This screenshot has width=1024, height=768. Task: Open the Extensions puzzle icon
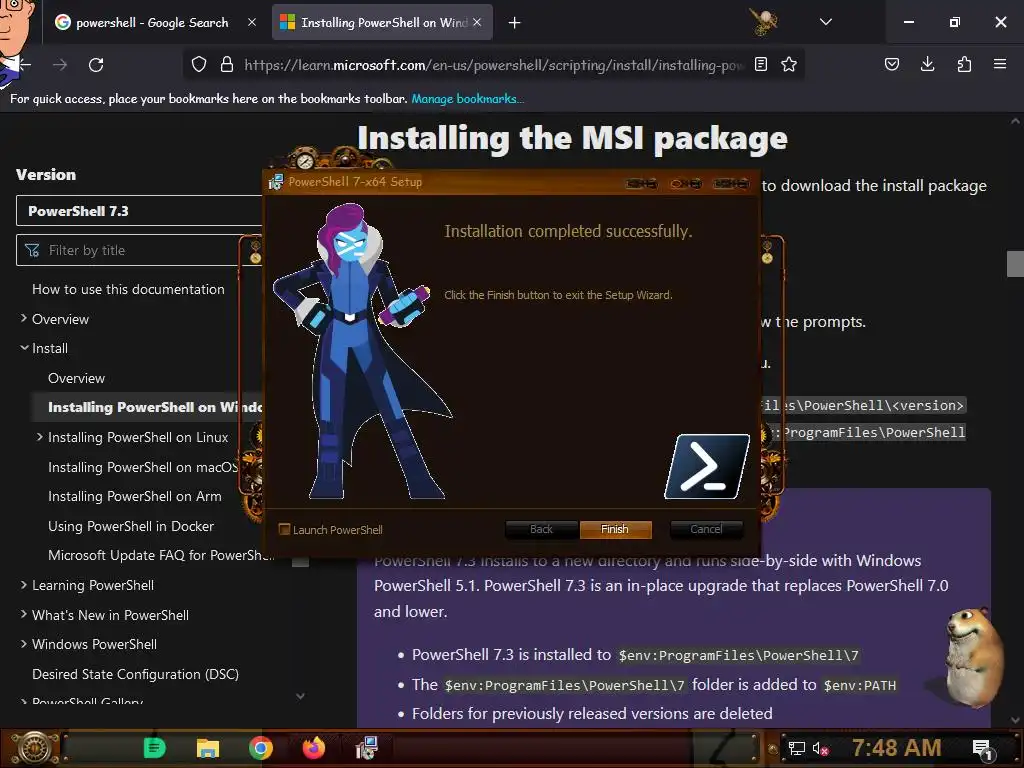click(x=964, y=64)
